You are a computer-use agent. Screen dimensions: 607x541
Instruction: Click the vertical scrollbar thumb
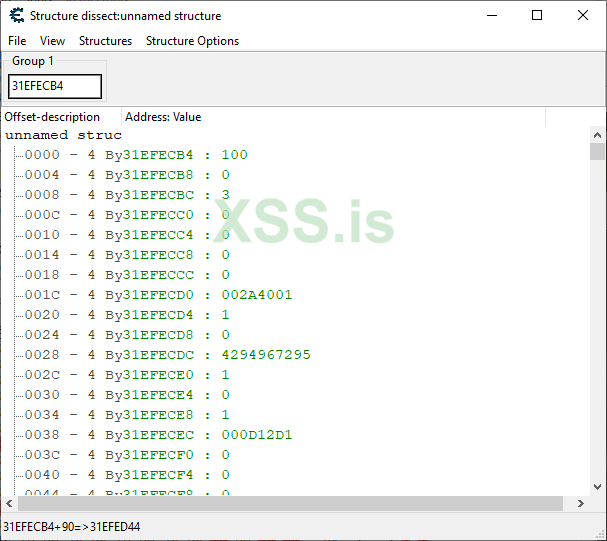(x=597, y=151)
